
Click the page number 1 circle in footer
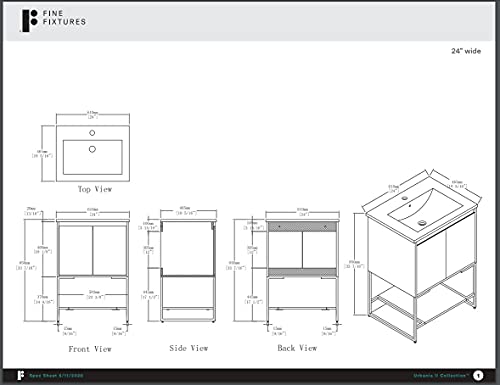coord(478,376)
